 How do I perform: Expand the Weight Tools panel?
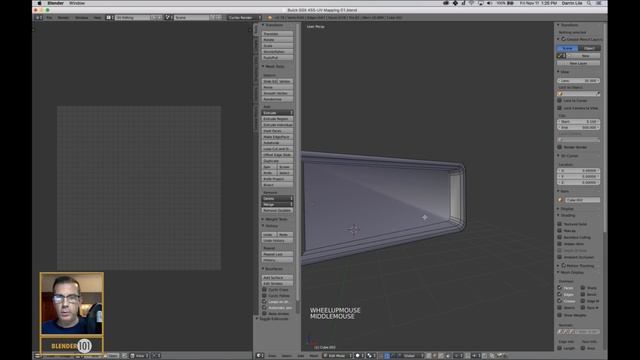click(275, 219)
